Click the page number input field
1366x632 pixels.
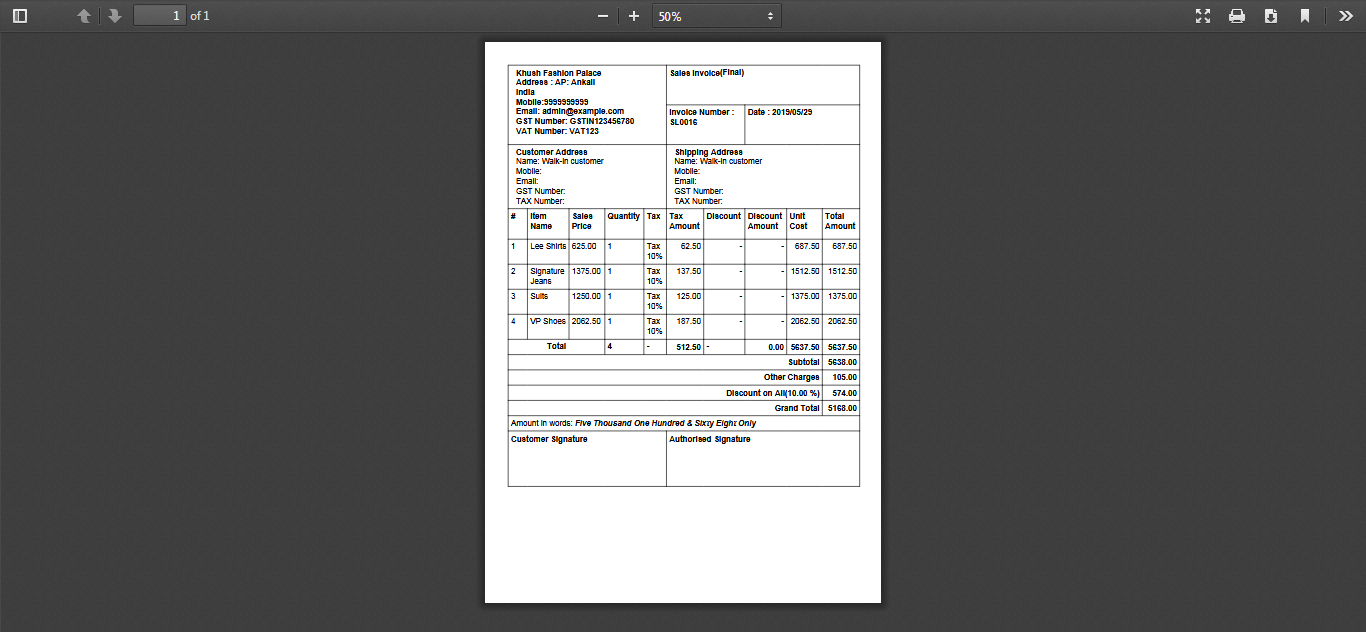(x=160, y=16)
